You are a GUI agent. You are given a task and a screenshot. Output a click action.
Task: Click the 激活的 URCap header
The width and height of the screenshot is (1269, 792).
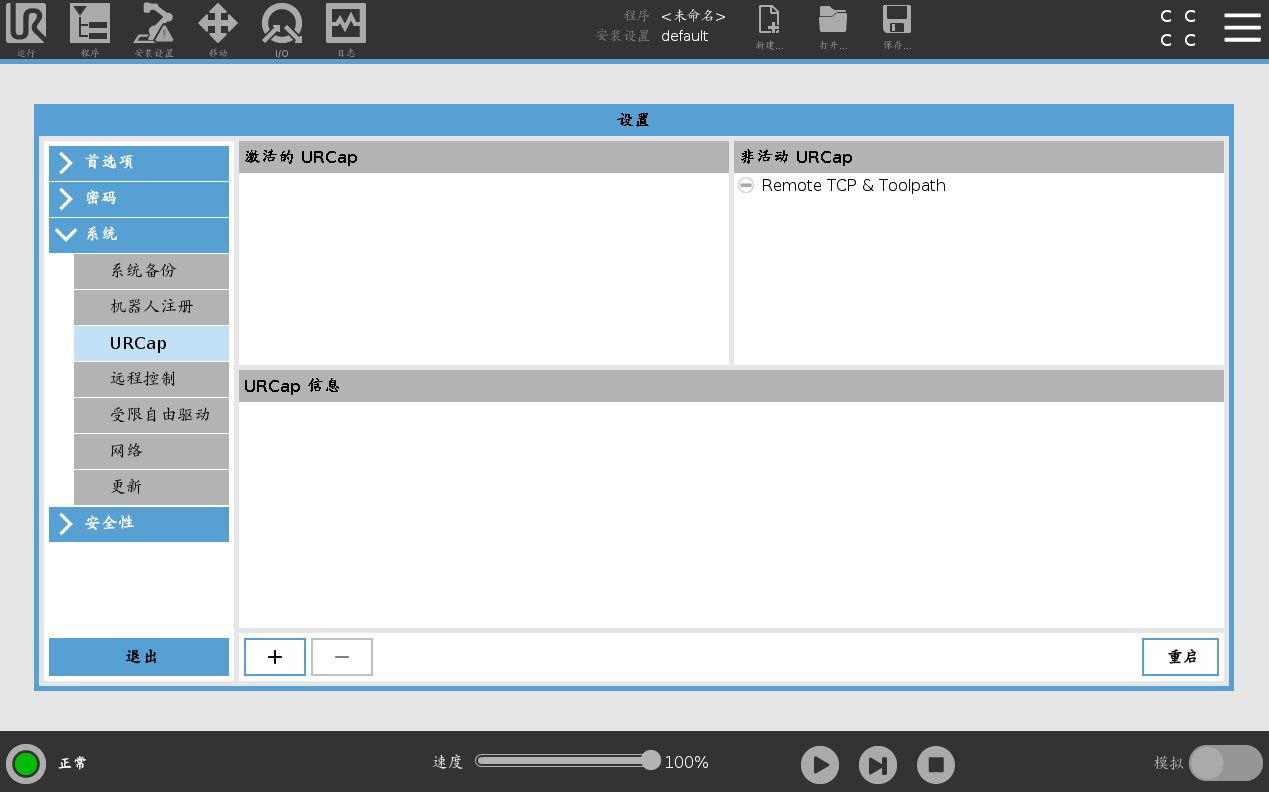484,157
